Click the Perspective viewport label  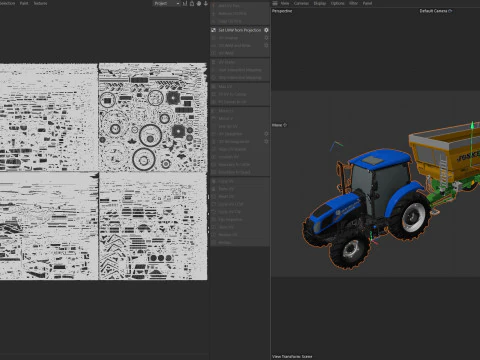[x=282, y=11]
